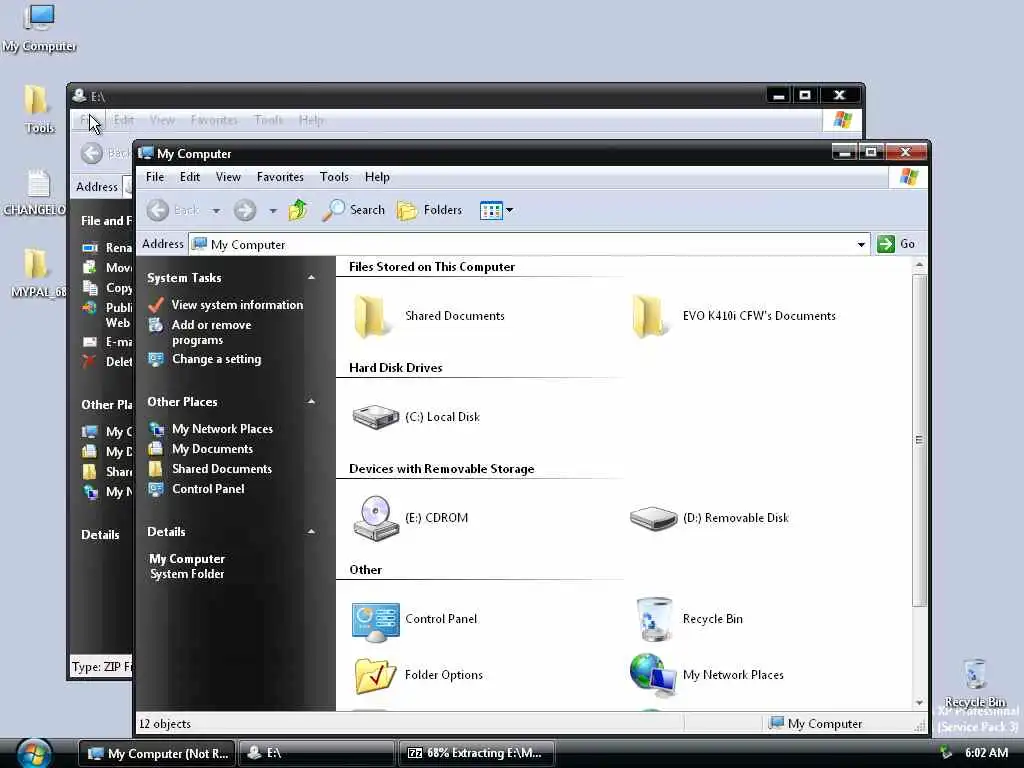Click the Go arrow button next to address bar
Image resolution: width=1024 pixels, height=768 pixels.
[x=886, y=244]
